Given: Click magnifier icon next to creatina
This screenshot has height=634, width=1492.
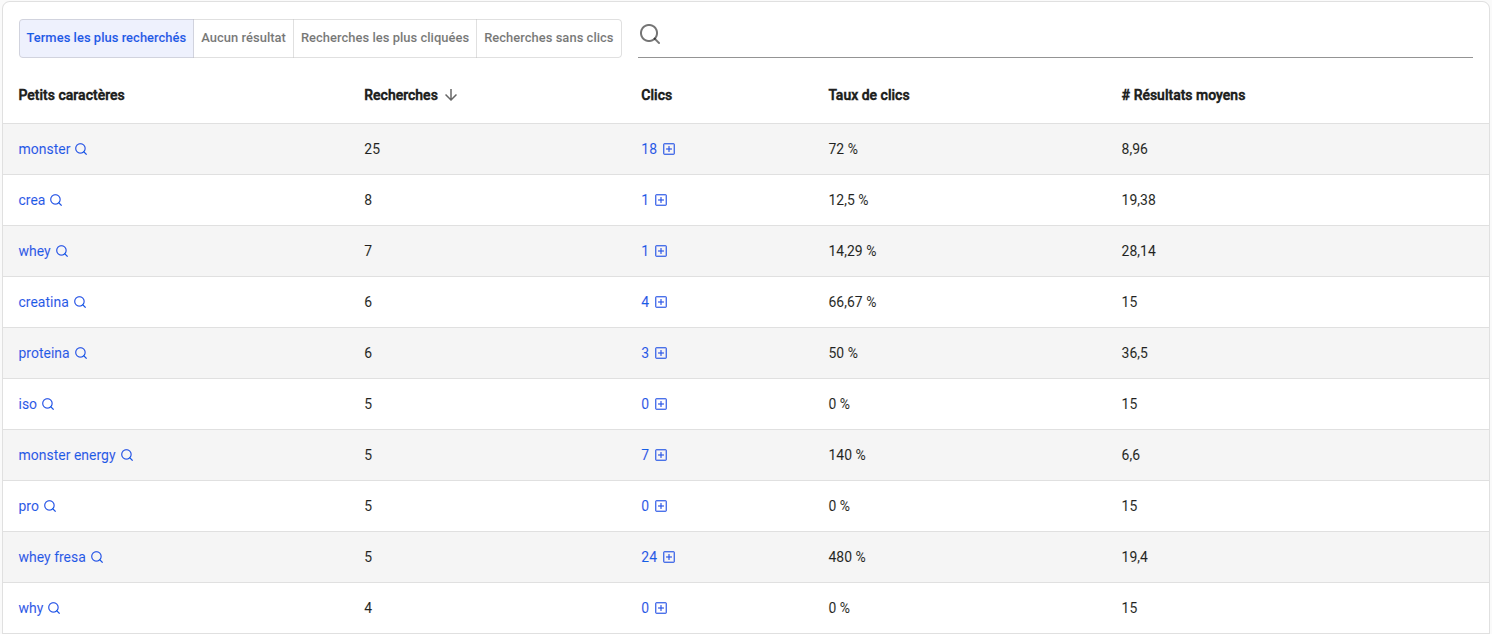Looking at the screenshot, I should tap(80, 302).
